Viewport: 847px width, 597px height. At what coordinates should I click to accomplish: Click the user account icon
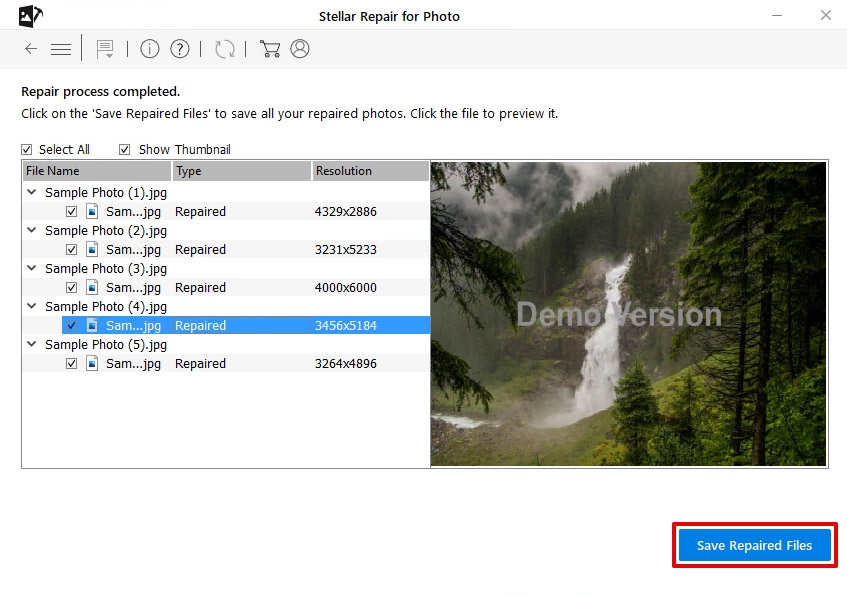pos(300,49)
